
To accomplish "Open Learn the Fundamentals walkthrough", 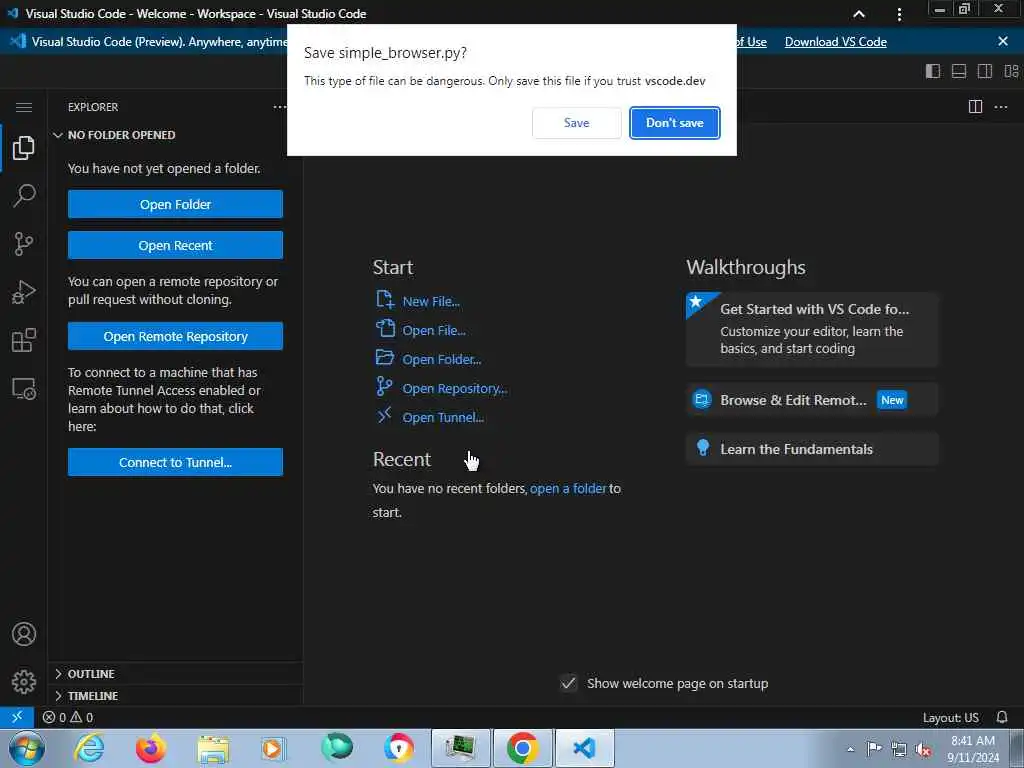I will (812, 449).
